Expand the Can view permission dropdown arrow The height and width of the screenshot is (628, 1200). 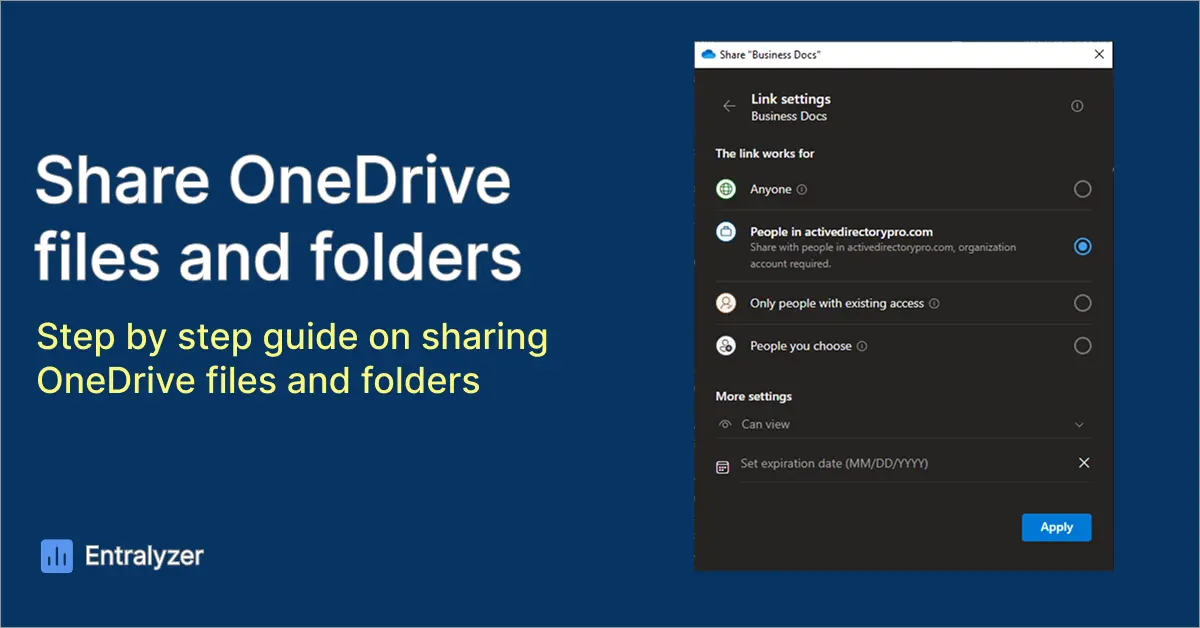(1079, 425)
